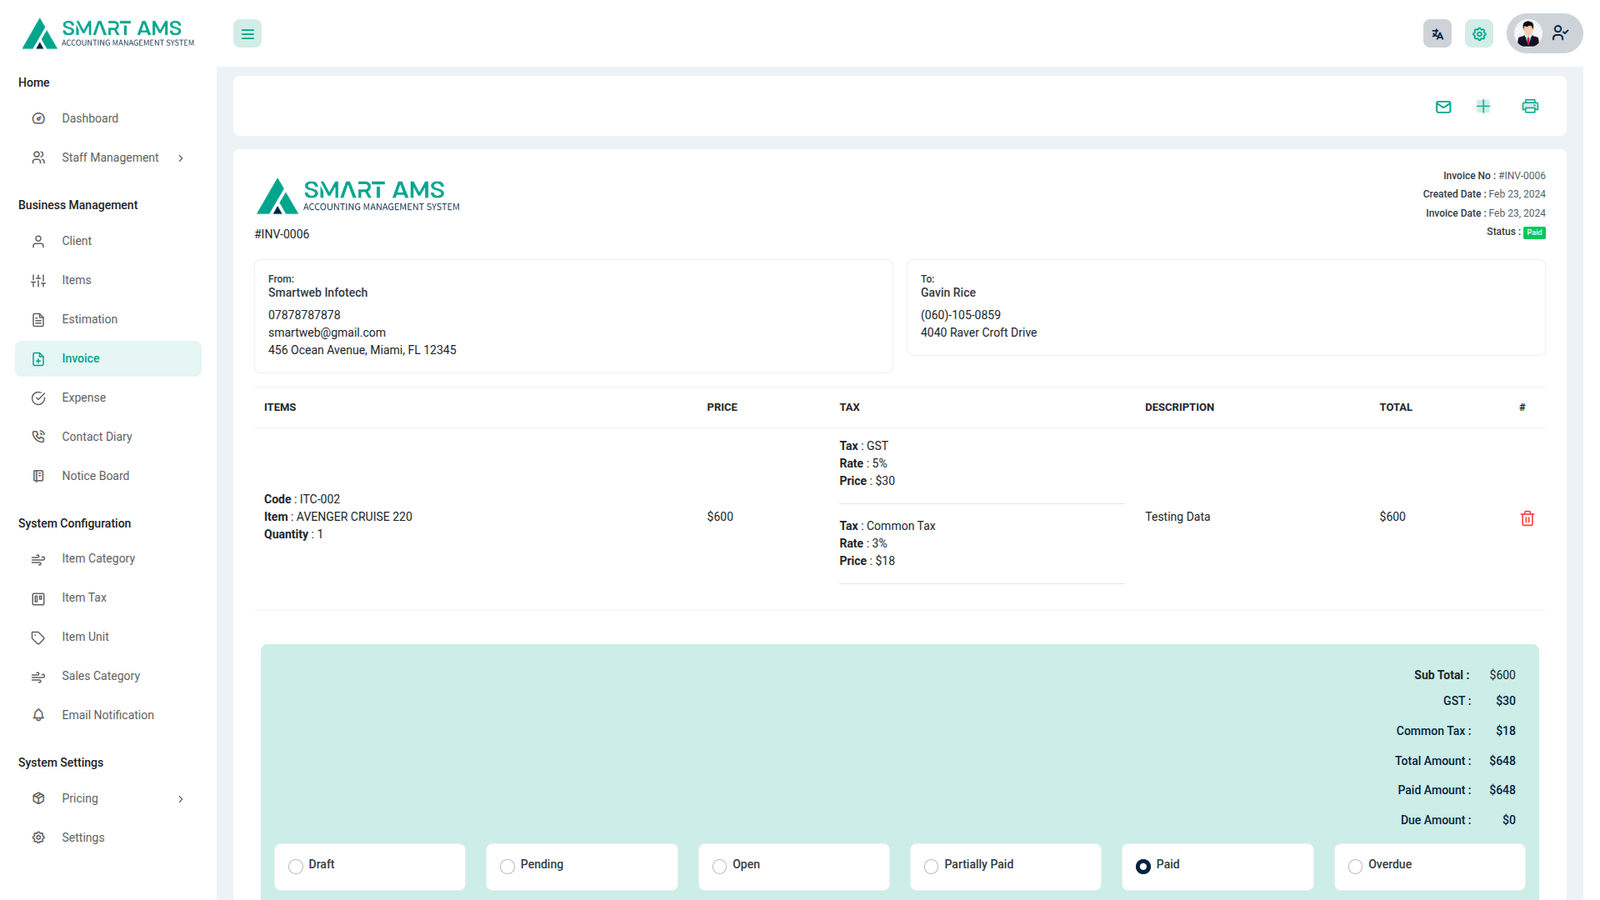Click the user avatar profile picture
Viewport: 1600px width, 900px height.
(x=1528, y=34)
